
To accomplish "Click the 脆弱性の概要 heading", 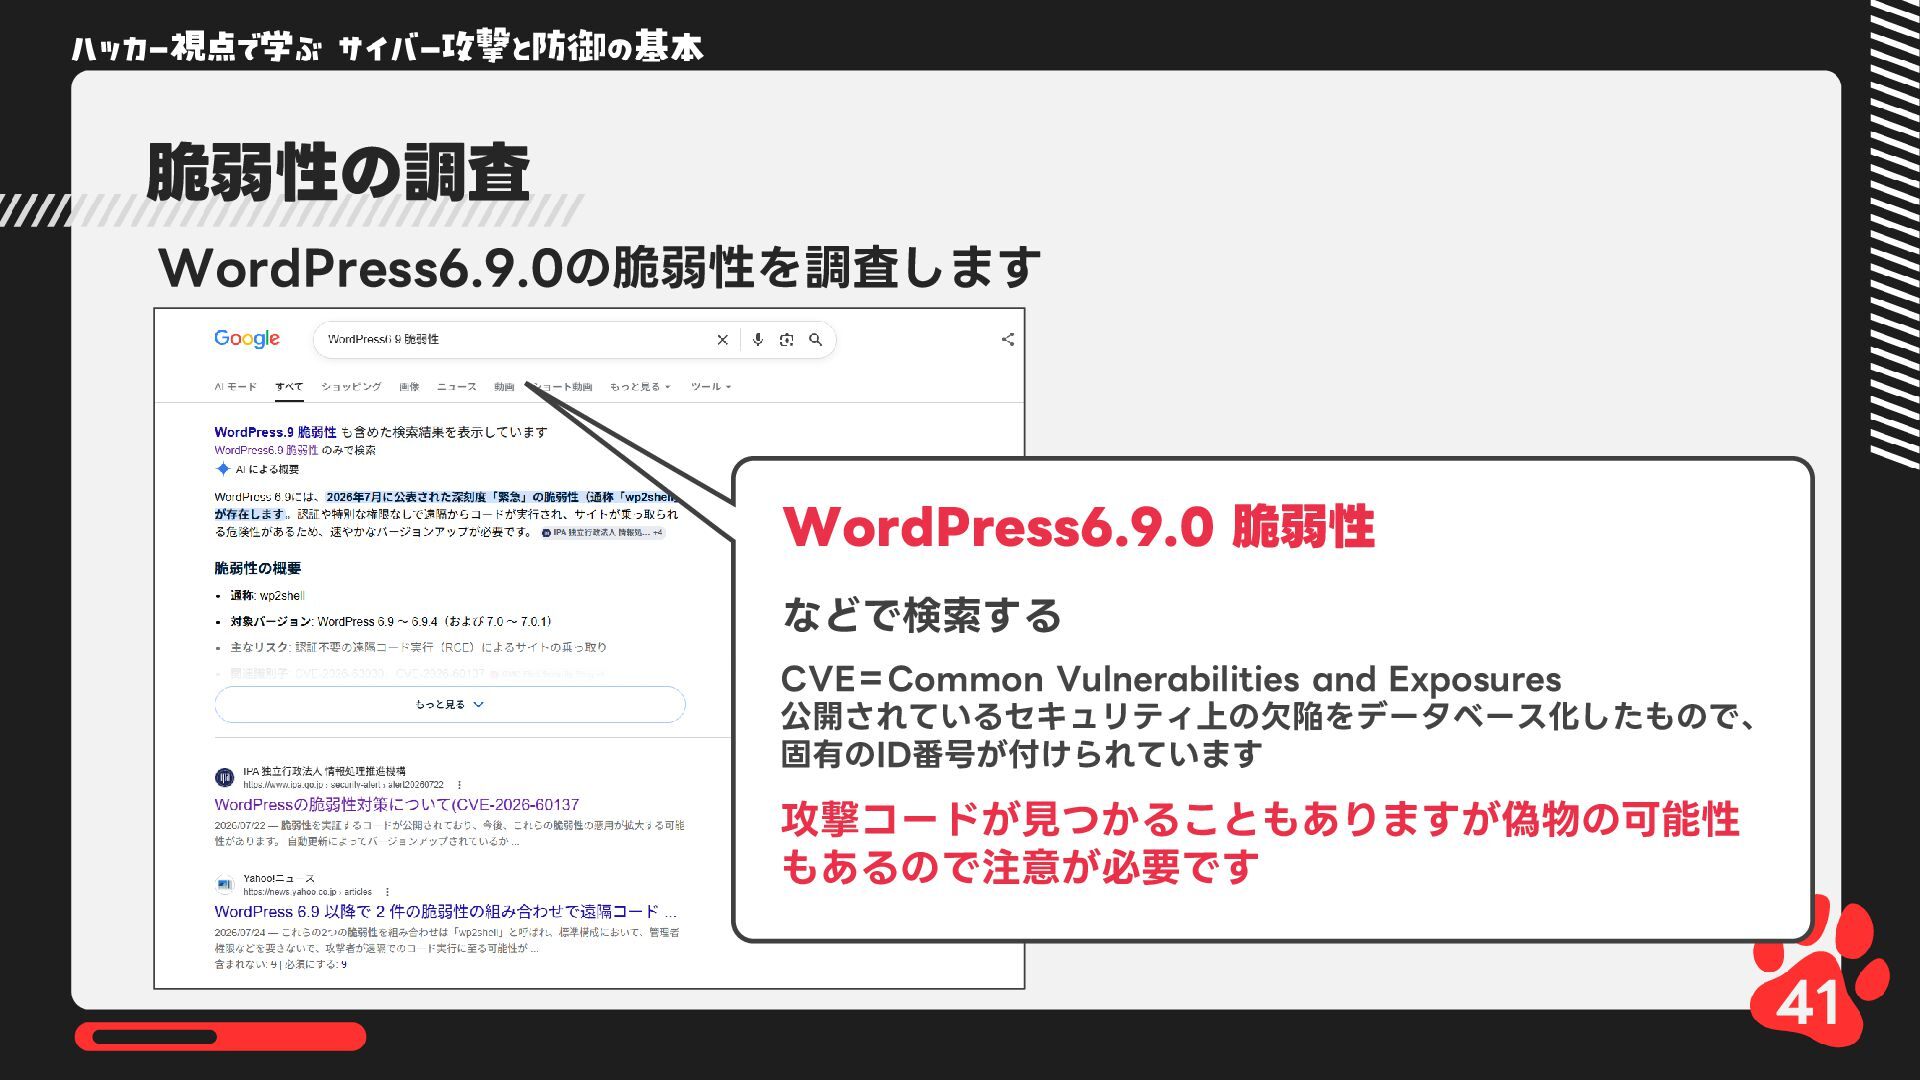I will tap(257, 568).
